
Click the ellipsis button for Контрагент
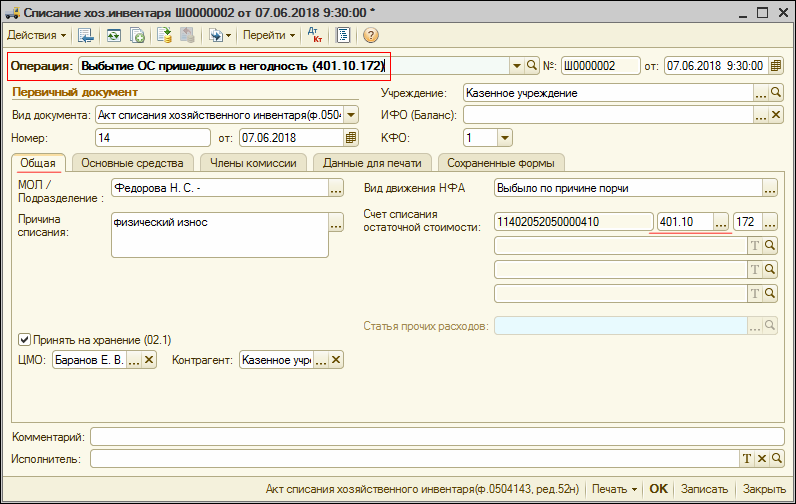click(321, 360)
